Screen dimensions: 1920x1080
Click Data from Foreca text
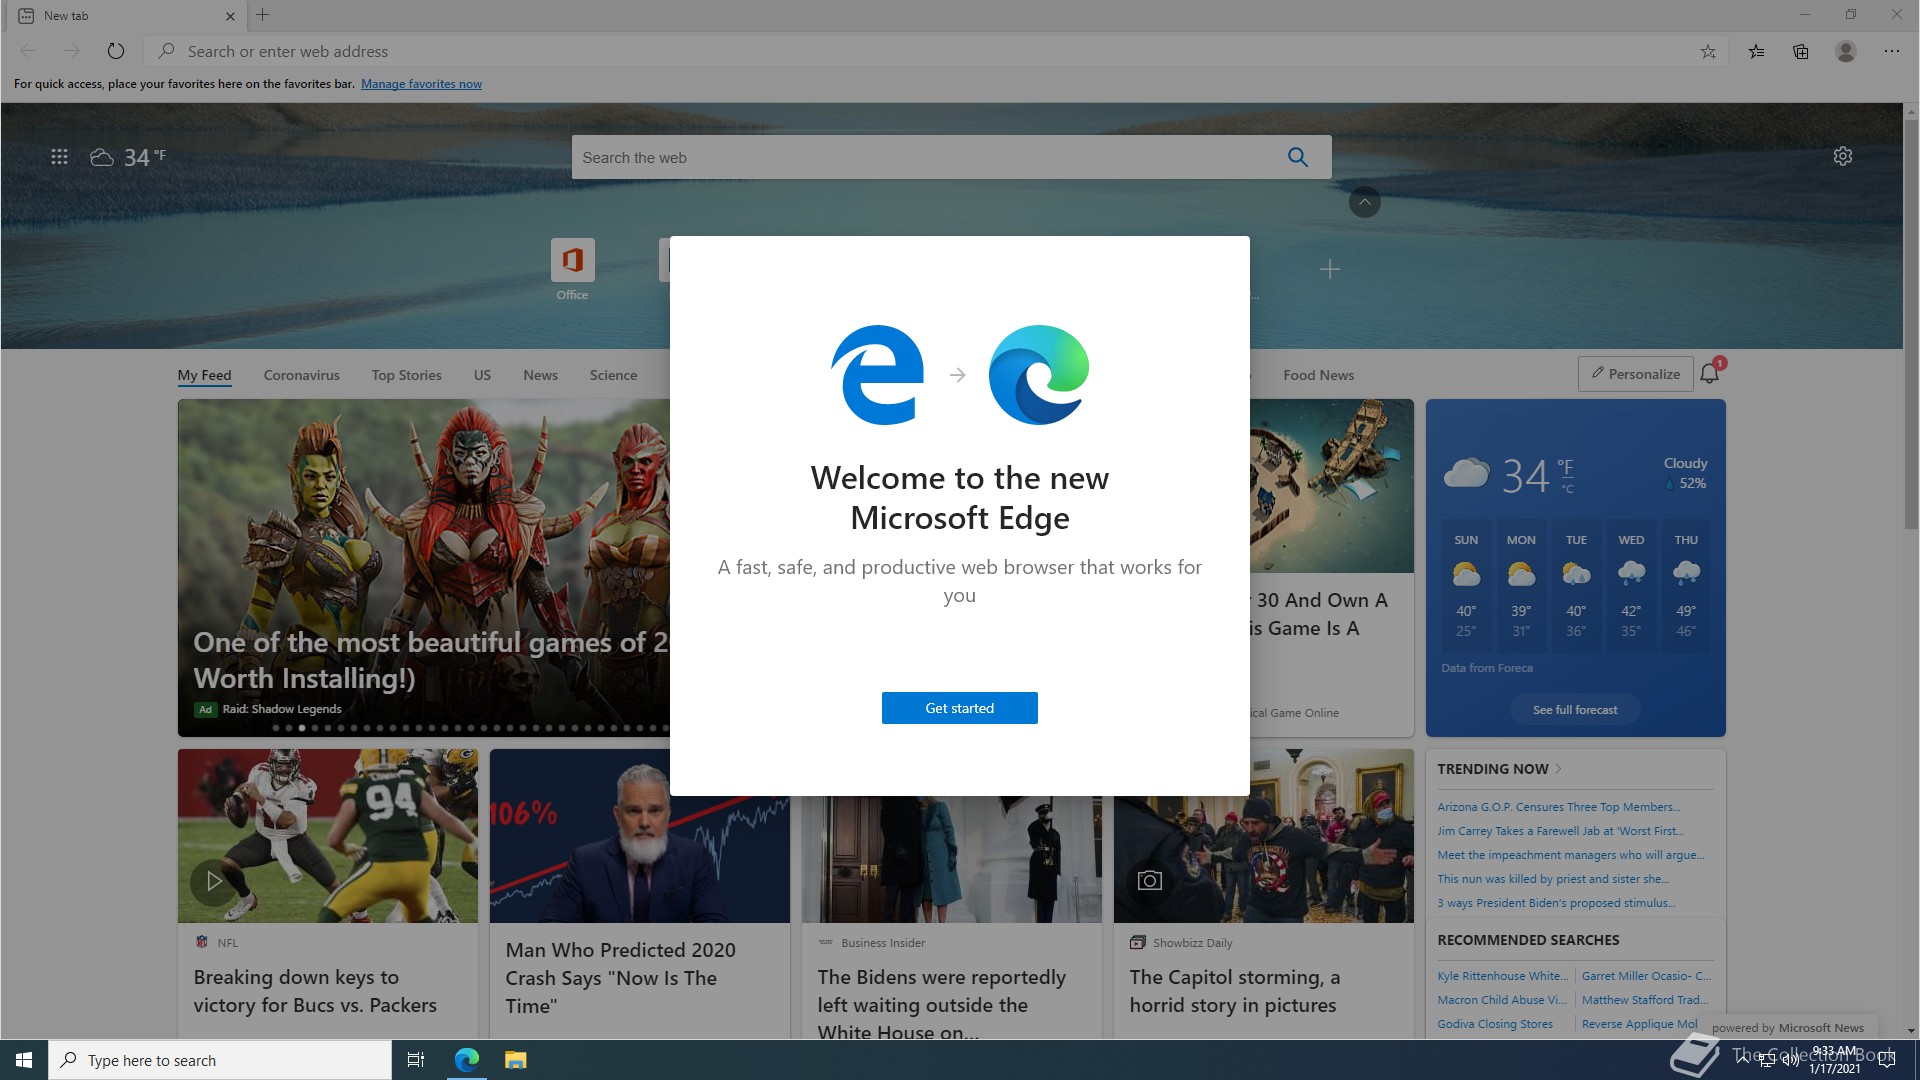[x=1487, y=668]
